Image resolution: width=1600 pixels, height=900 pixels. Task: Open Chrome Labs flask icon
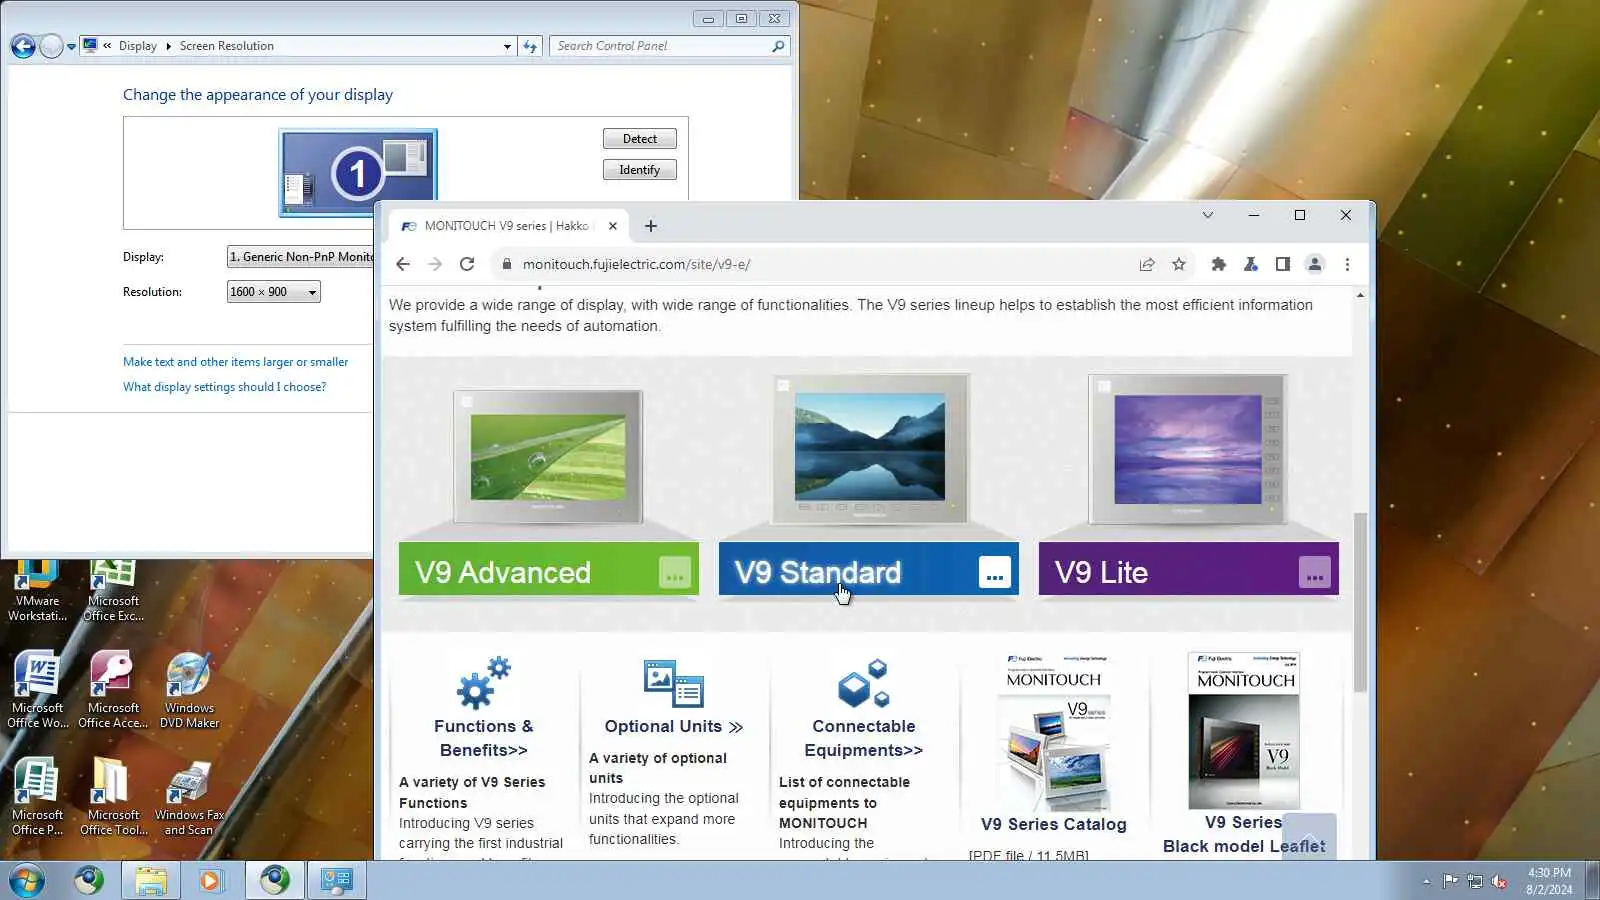[1250, 264]
